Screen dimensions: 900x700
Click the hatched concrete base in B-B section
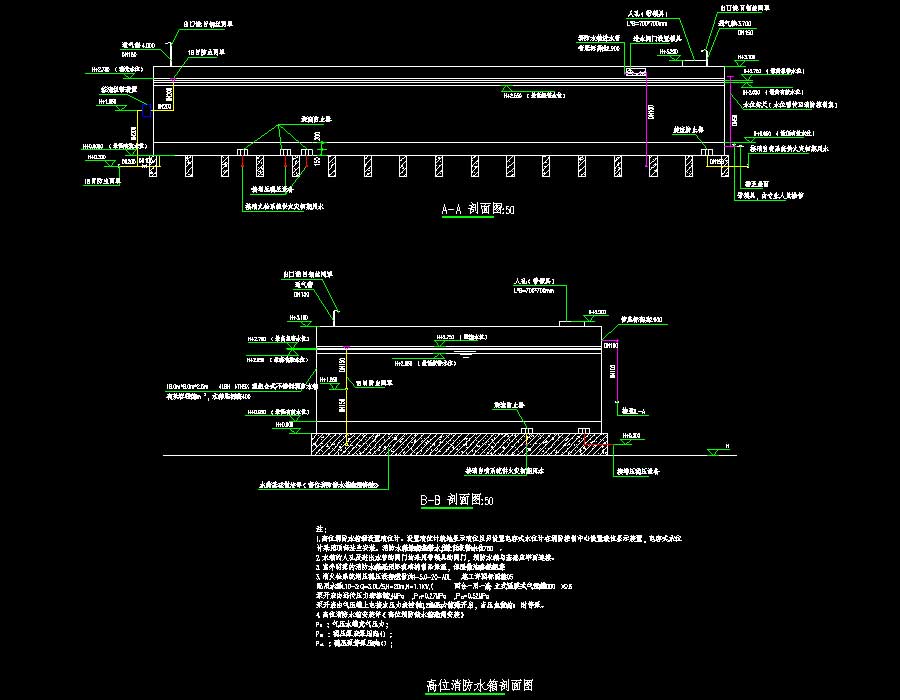tap(458, 443)
